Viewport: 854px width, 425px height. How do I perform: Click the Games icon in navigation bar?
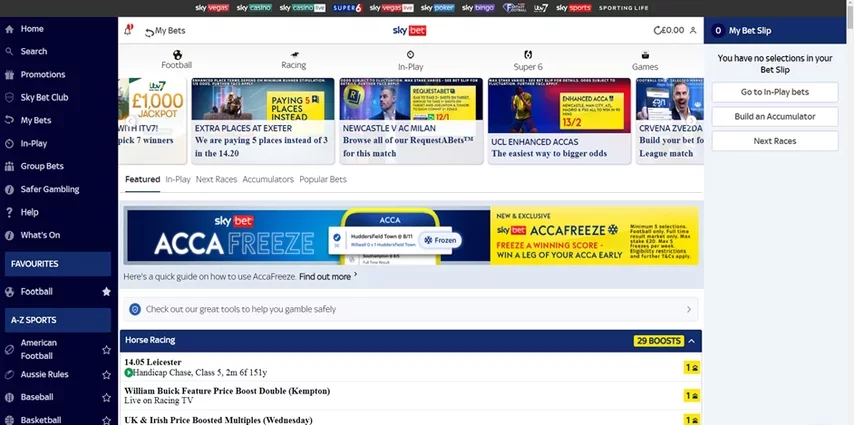[x=645, y=55]
